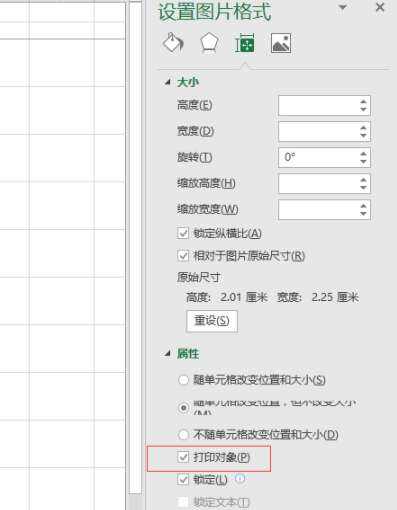Increase 旋转(T) with the up spinner

point(363,154)
